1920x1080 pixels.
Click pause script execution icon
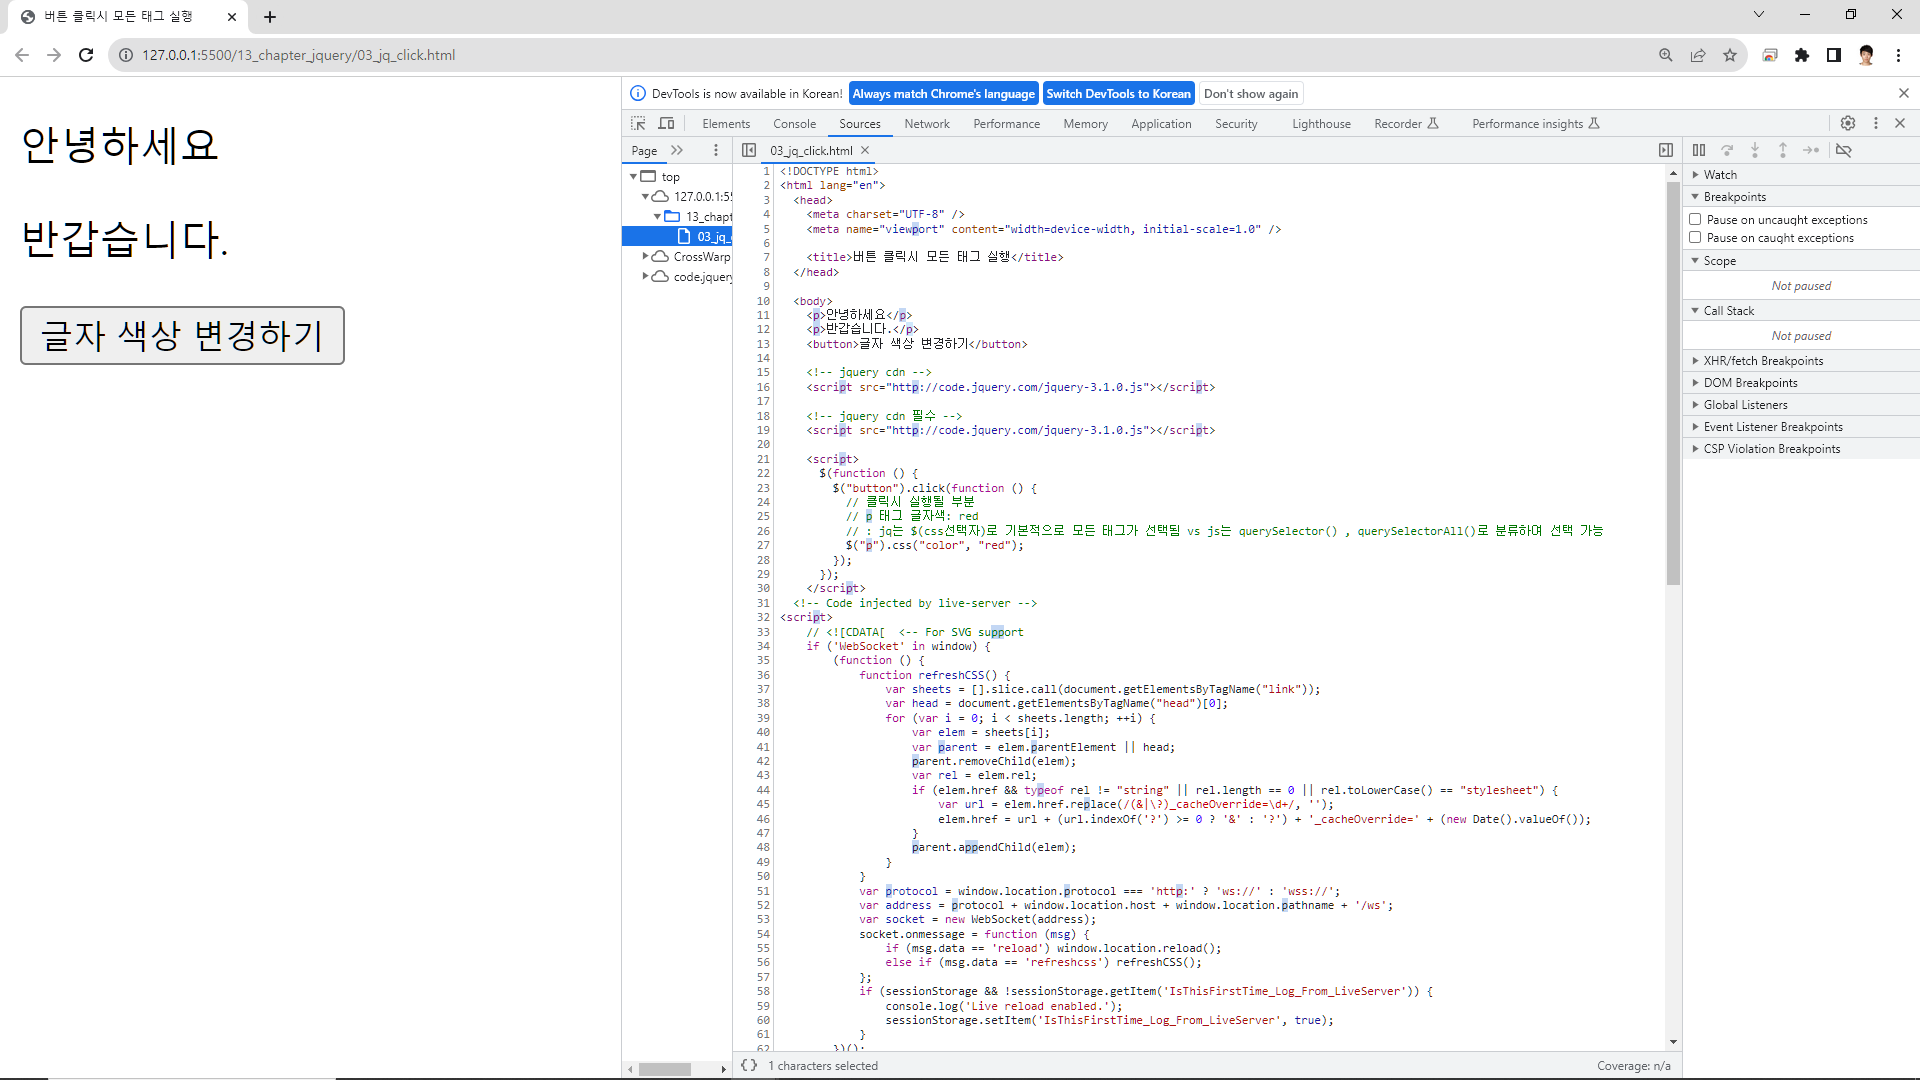tap(1699, 150)
